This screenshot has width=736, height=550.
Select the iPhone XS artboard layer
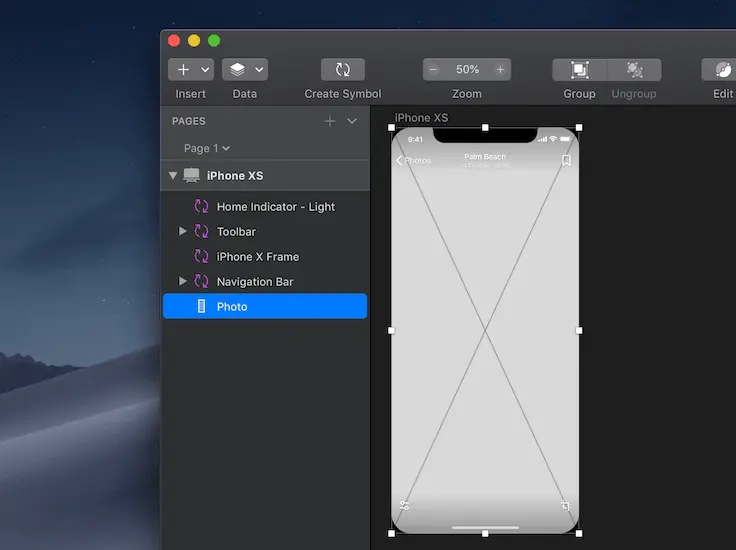coord(265,176)
